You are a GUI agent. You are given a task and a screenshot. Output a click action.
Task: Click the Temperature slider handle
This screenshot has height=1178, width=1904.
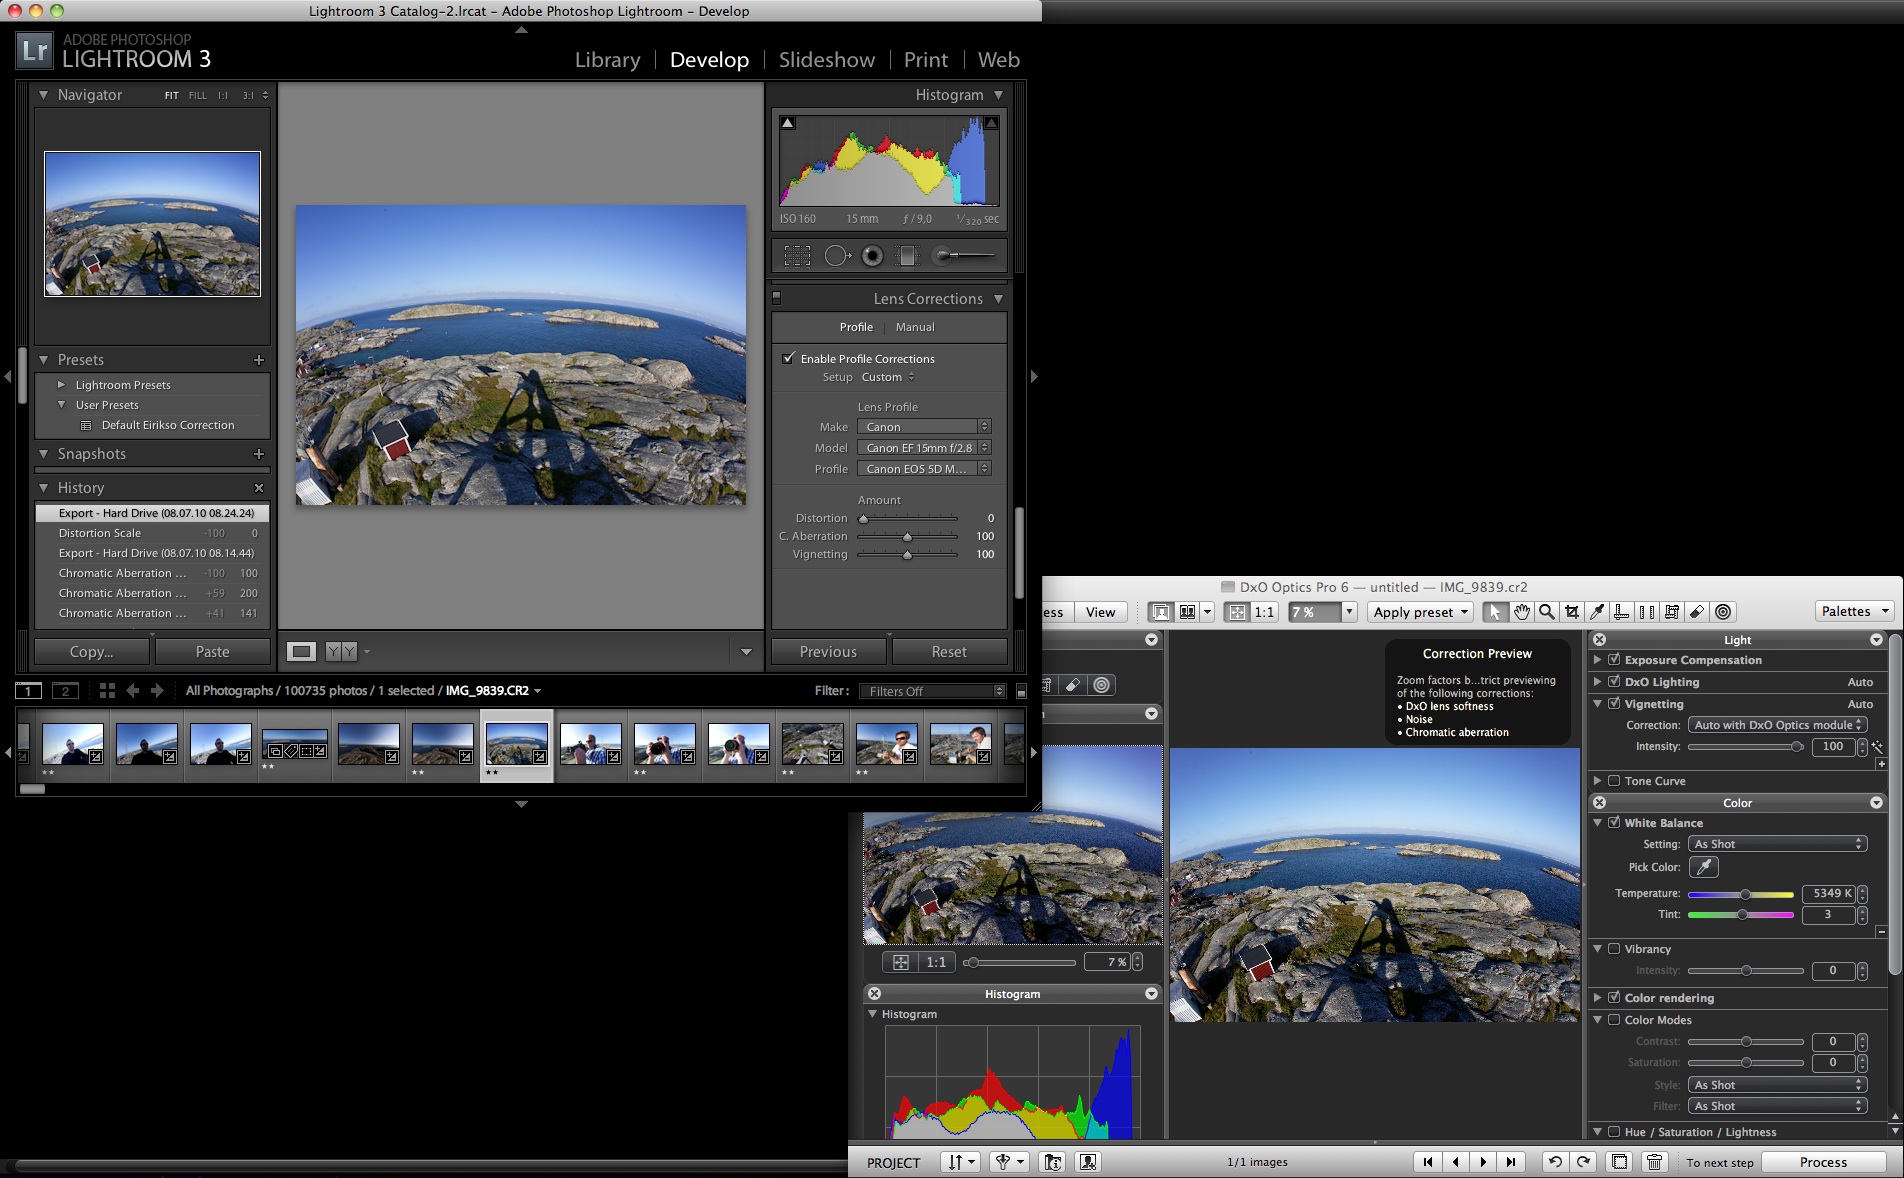(x=1745, y=894)
